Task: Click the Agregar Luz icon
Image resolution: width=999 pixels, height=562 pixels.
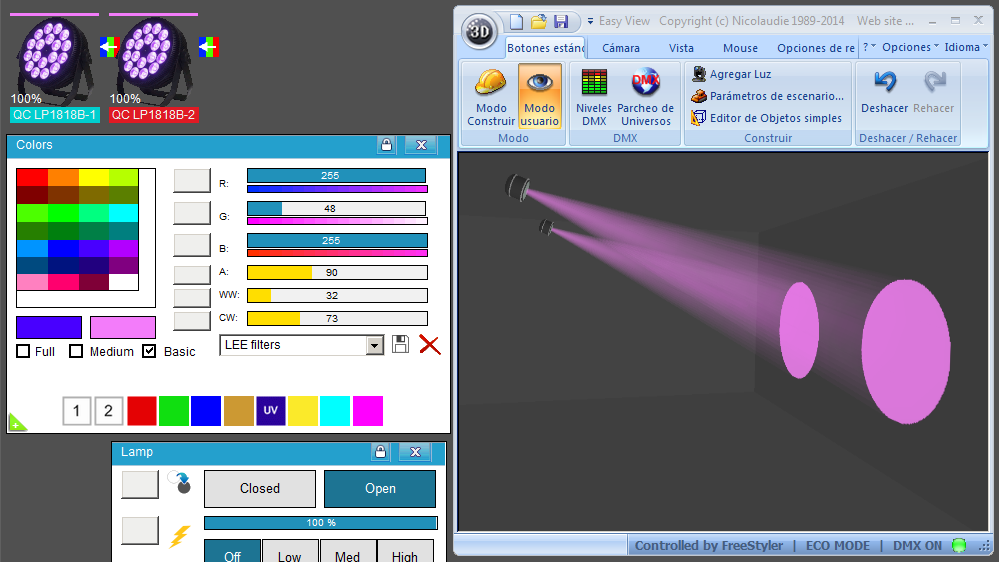Action: [x=699, y=74]
